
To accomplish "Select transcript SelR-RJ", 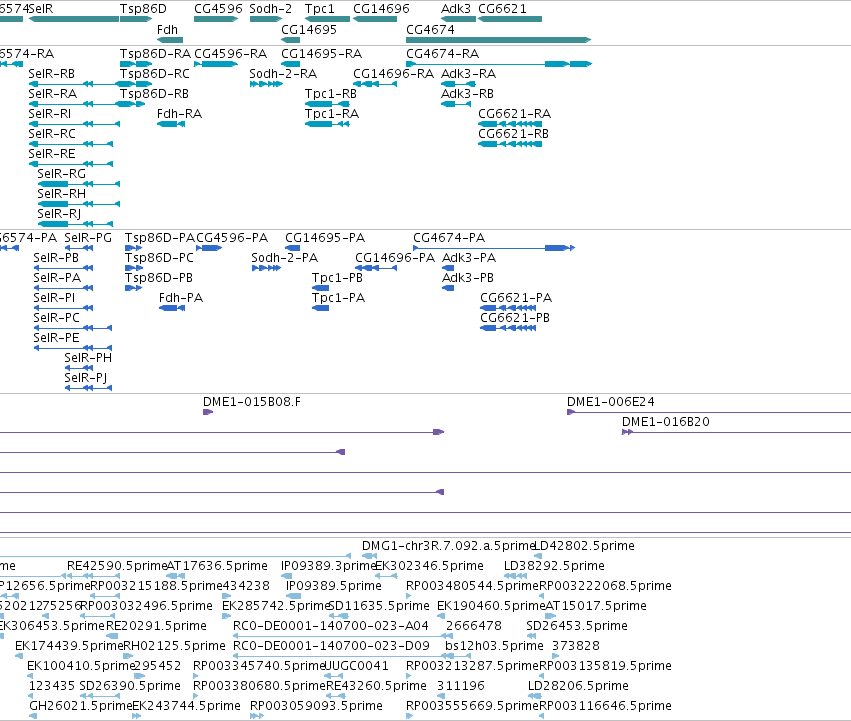I will tap(59, 214).
